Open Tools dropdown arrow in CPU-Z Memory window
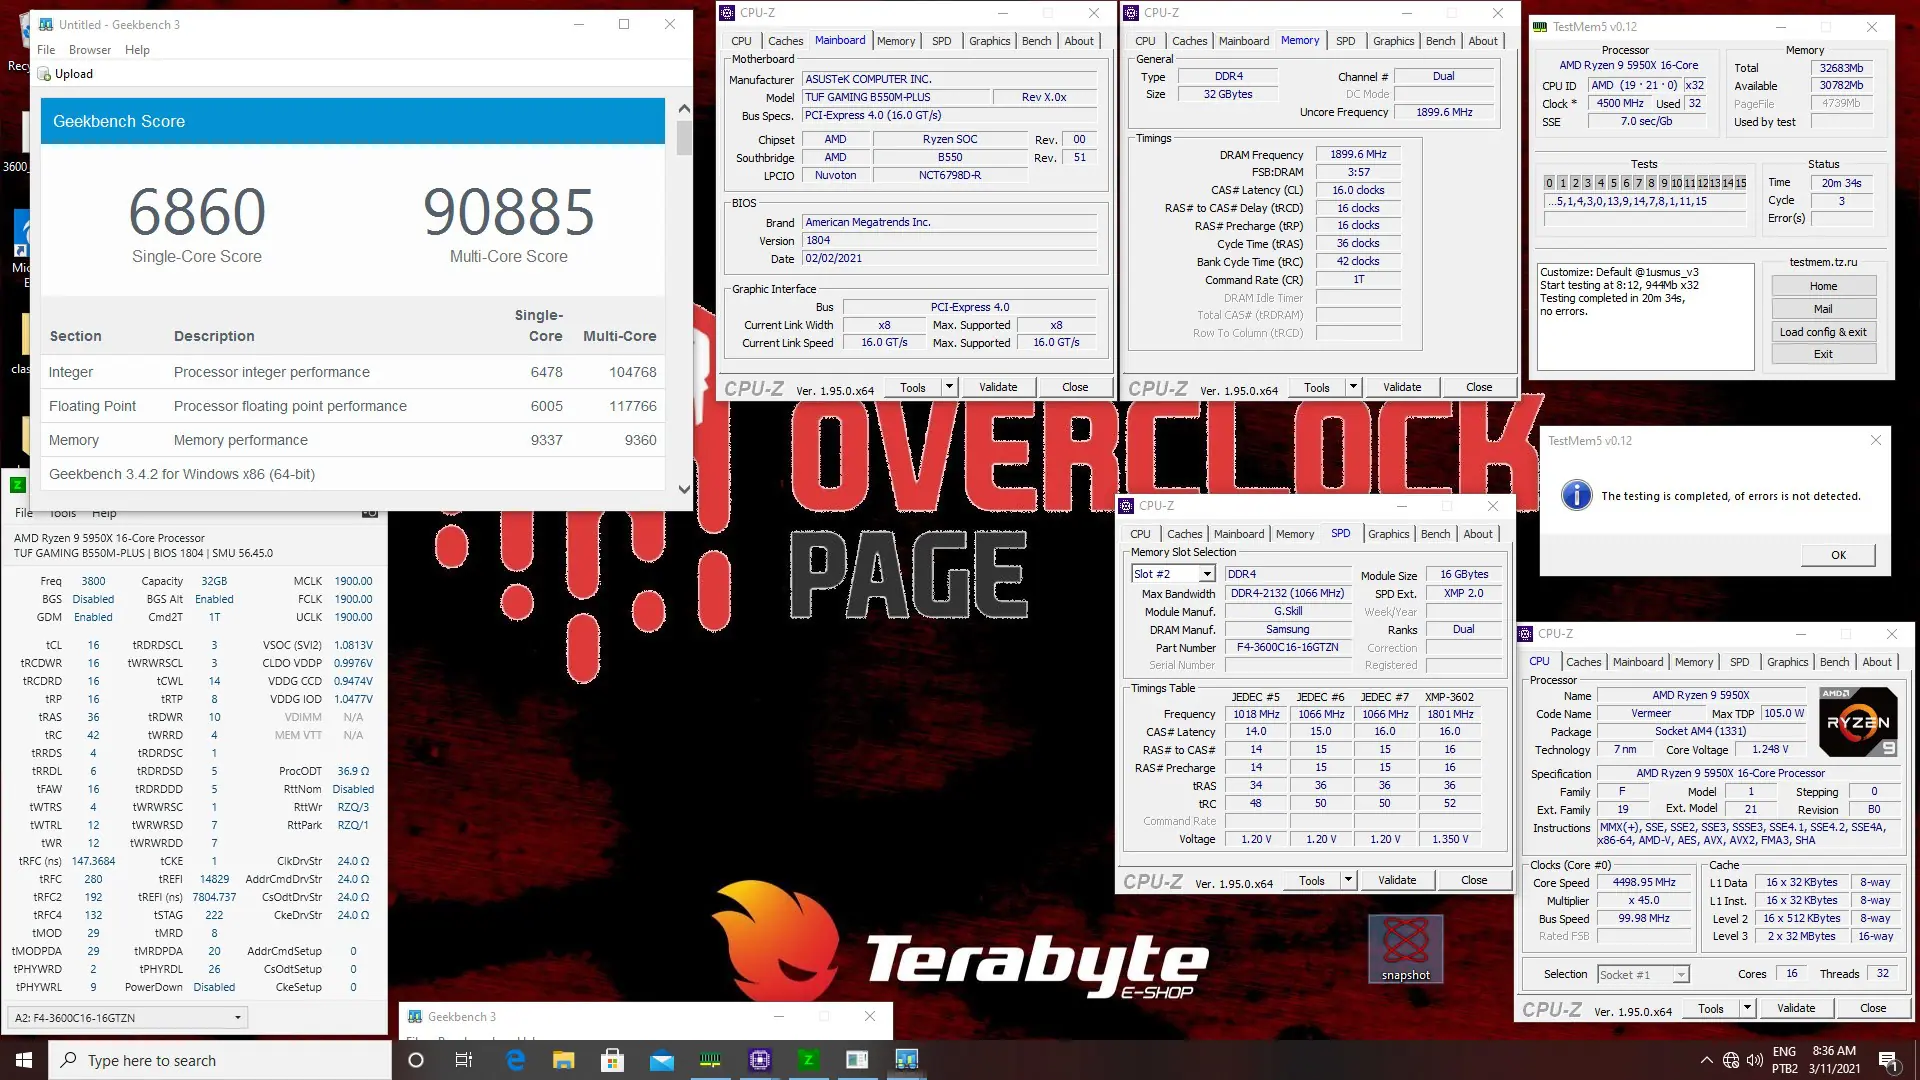The image size is (1920, 1080). point(1353,387)
